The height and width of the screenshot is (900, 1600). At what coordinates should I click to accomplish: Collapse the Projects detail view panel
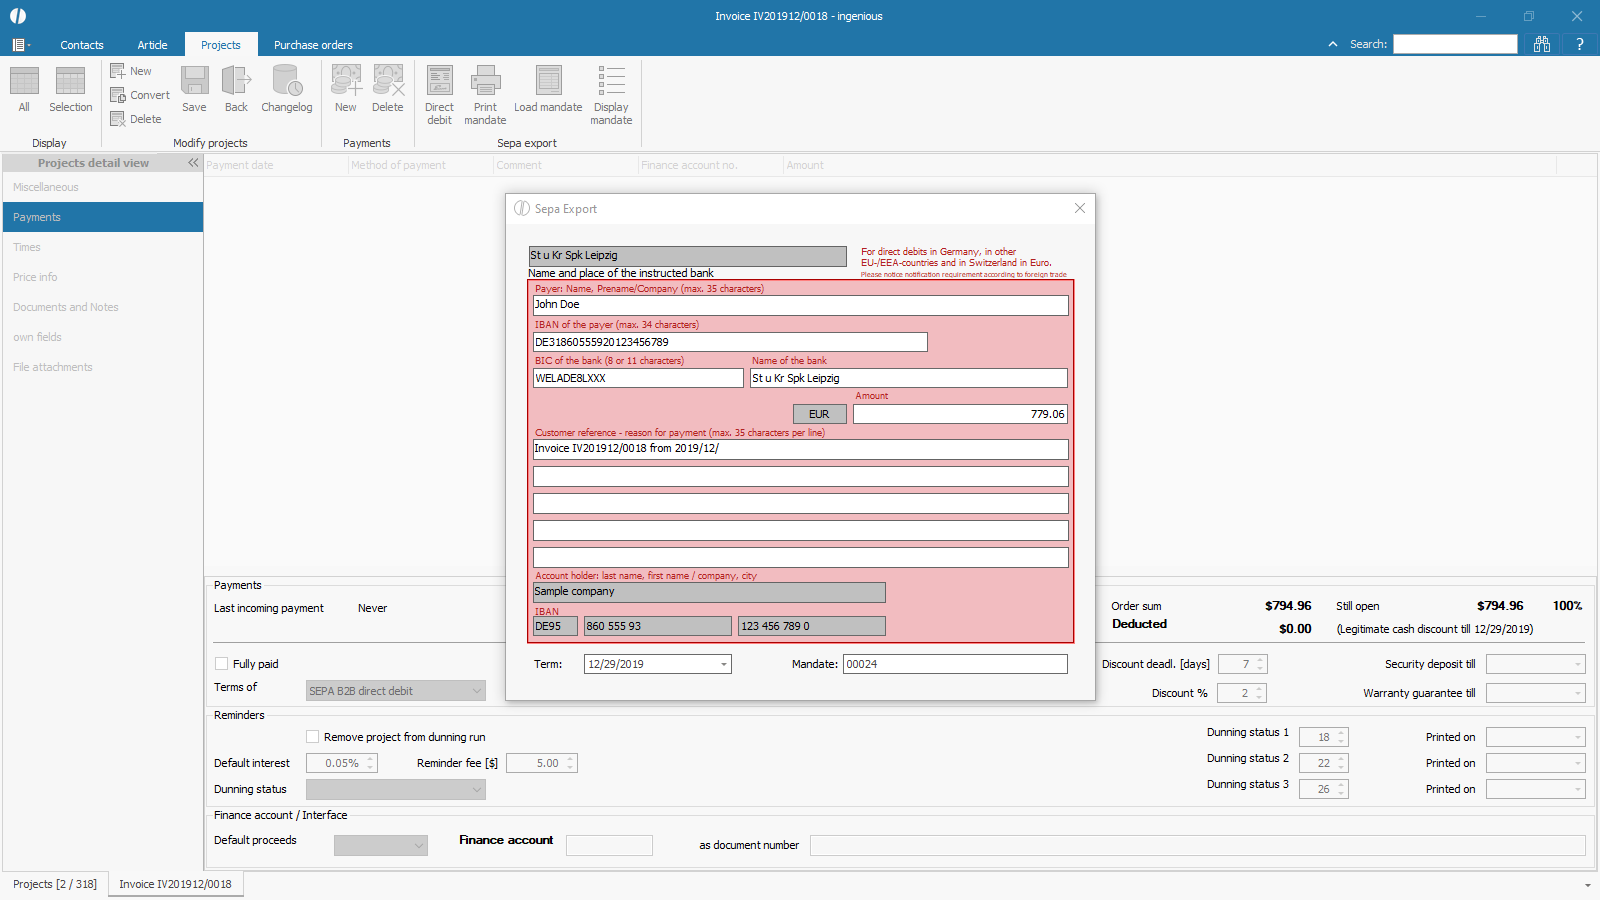pos(193,163)
